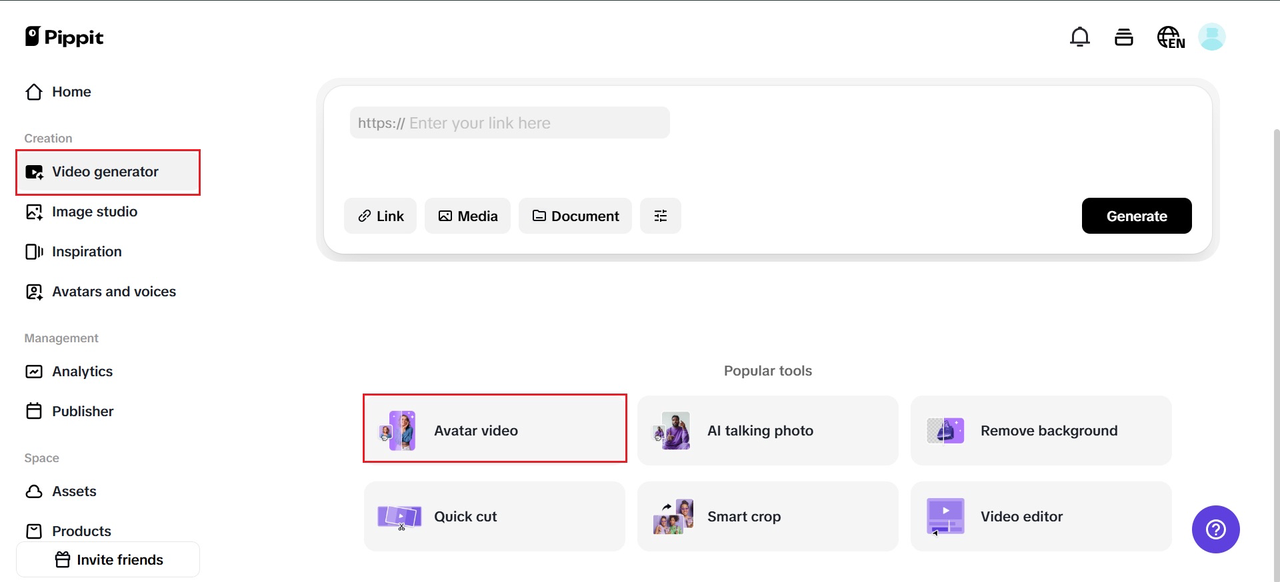The image size is (1280, 582).
Task: Open the language globe selector
Action: pyautogui.click(x=1169, y=38)
